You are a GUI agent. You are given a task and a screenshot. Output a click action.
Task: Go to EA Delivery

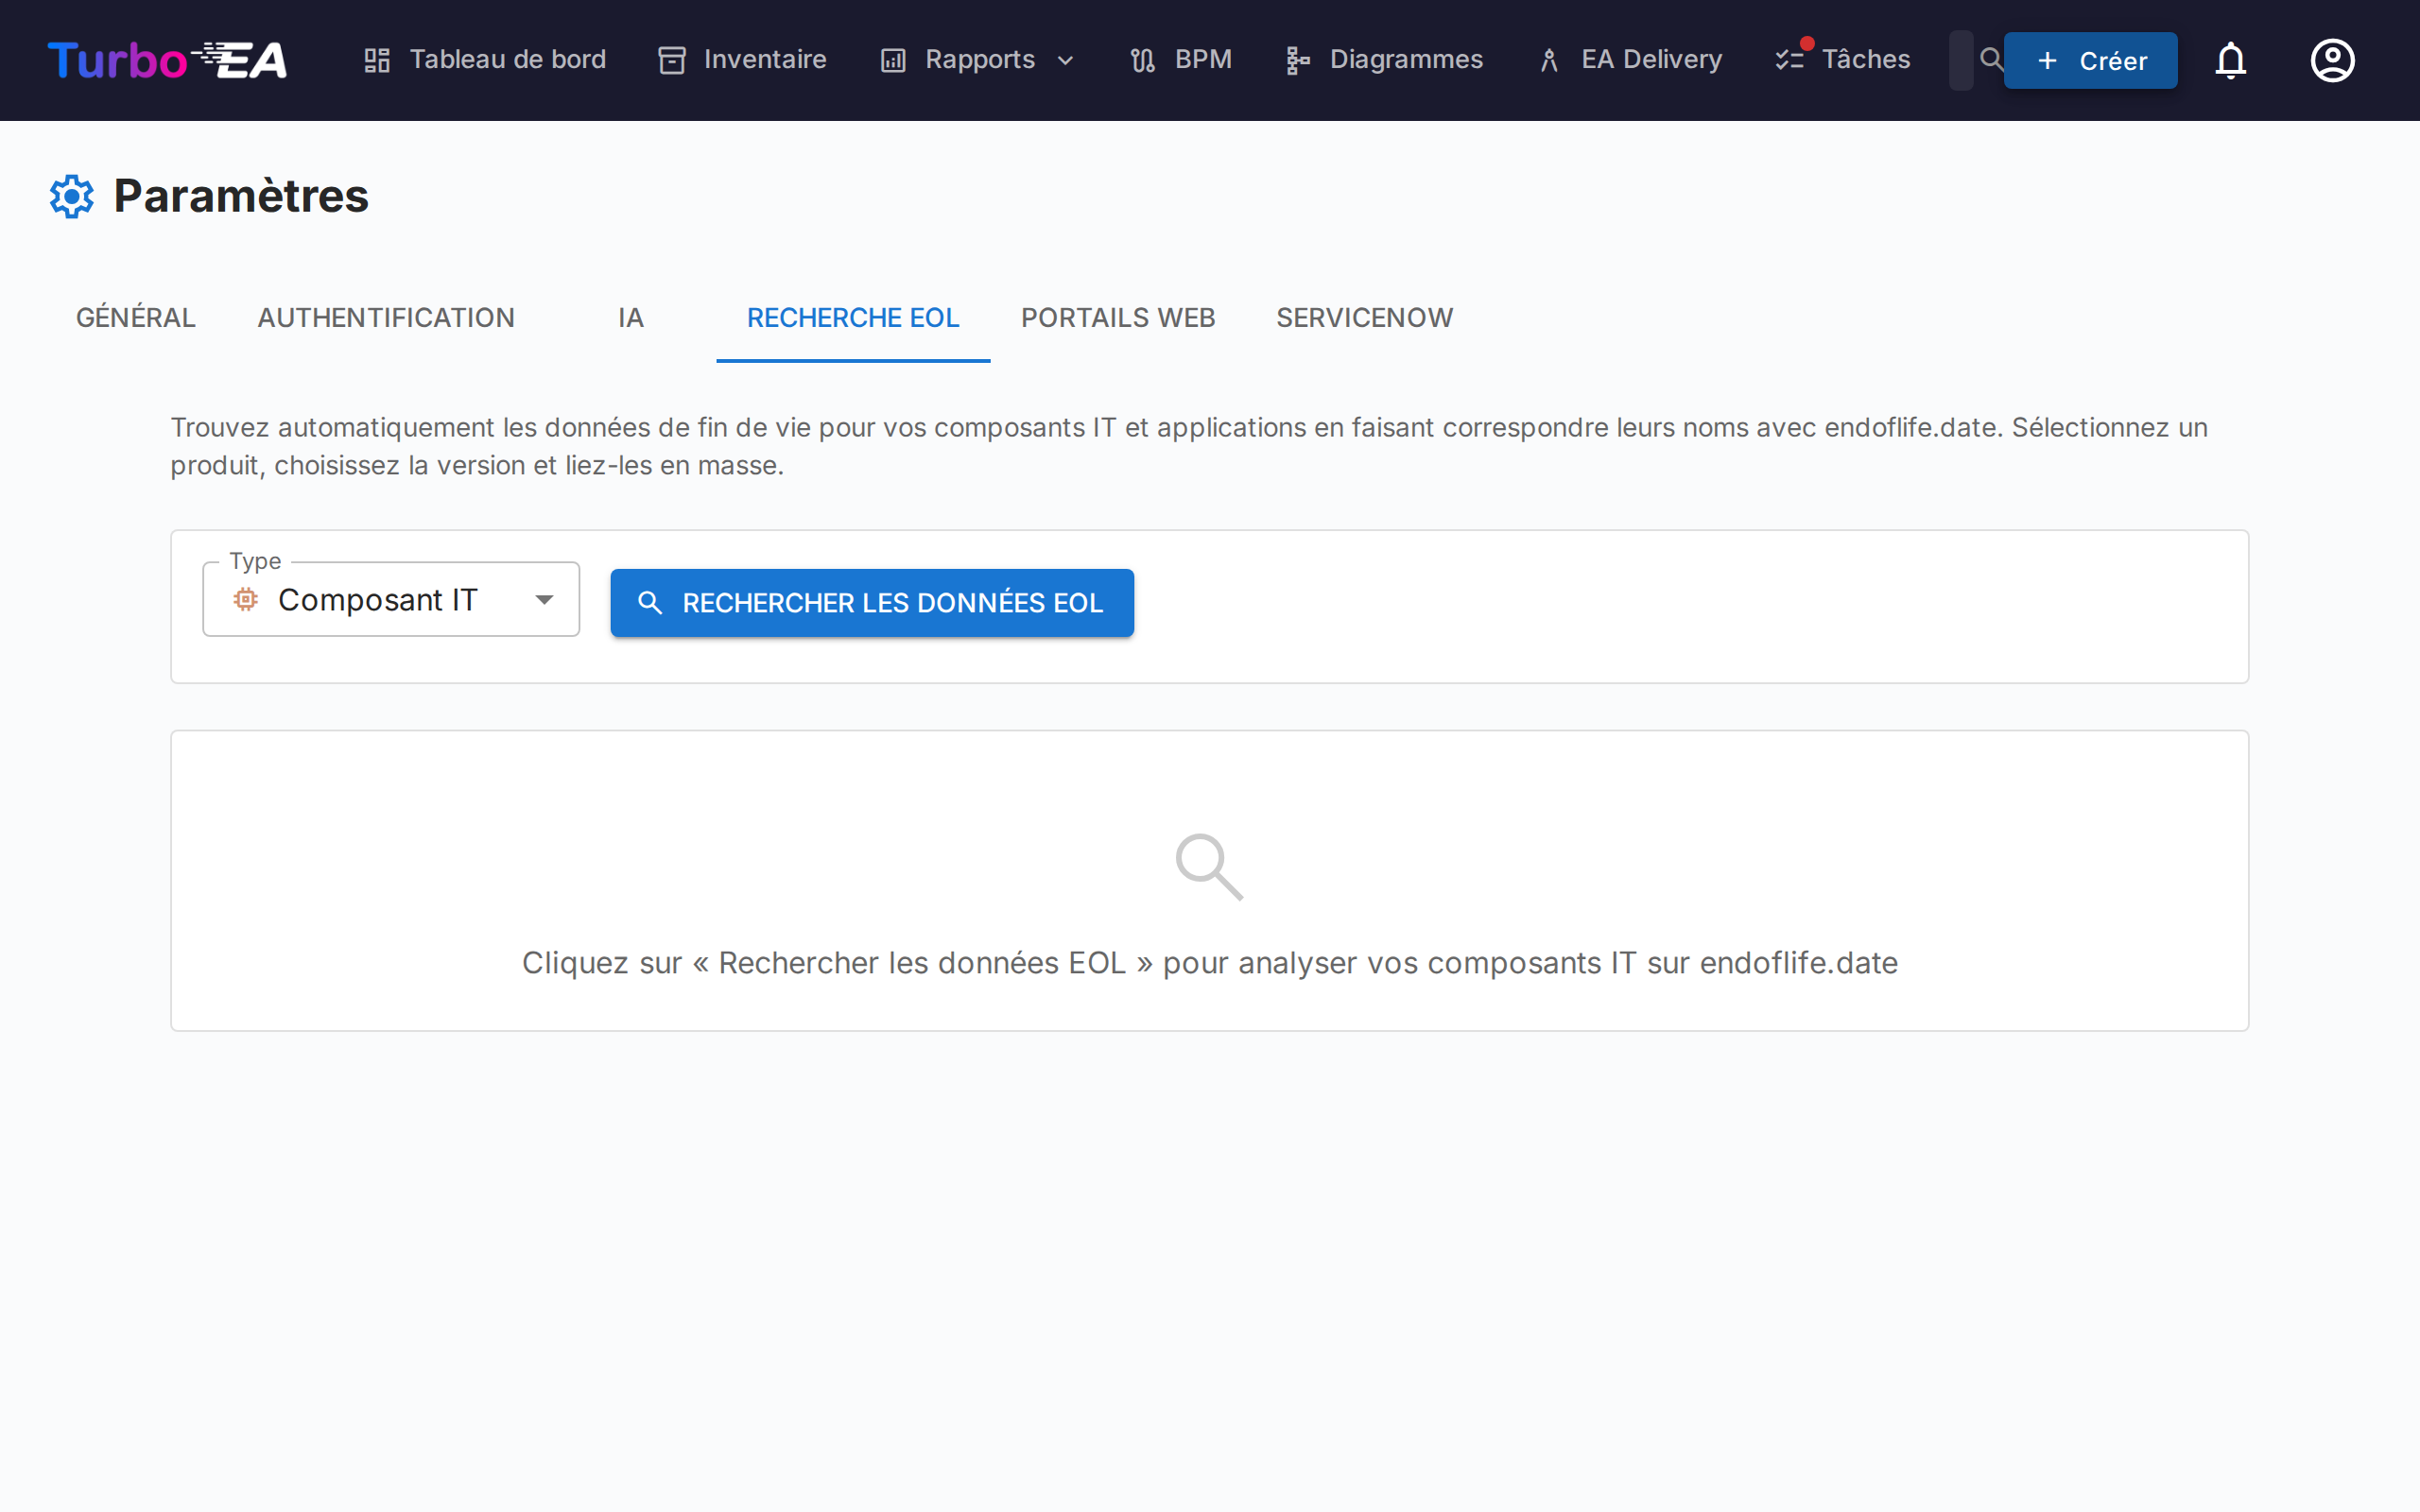pos(1630,60)
